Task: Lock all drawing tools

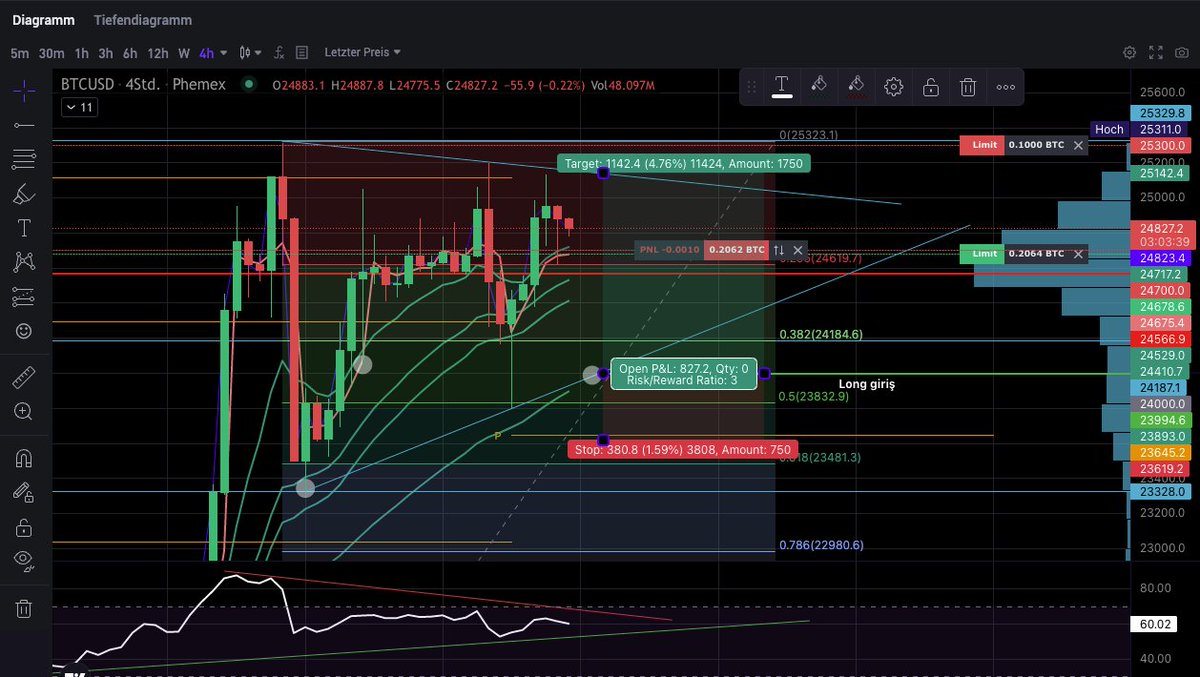Action: tap(25, 527)
